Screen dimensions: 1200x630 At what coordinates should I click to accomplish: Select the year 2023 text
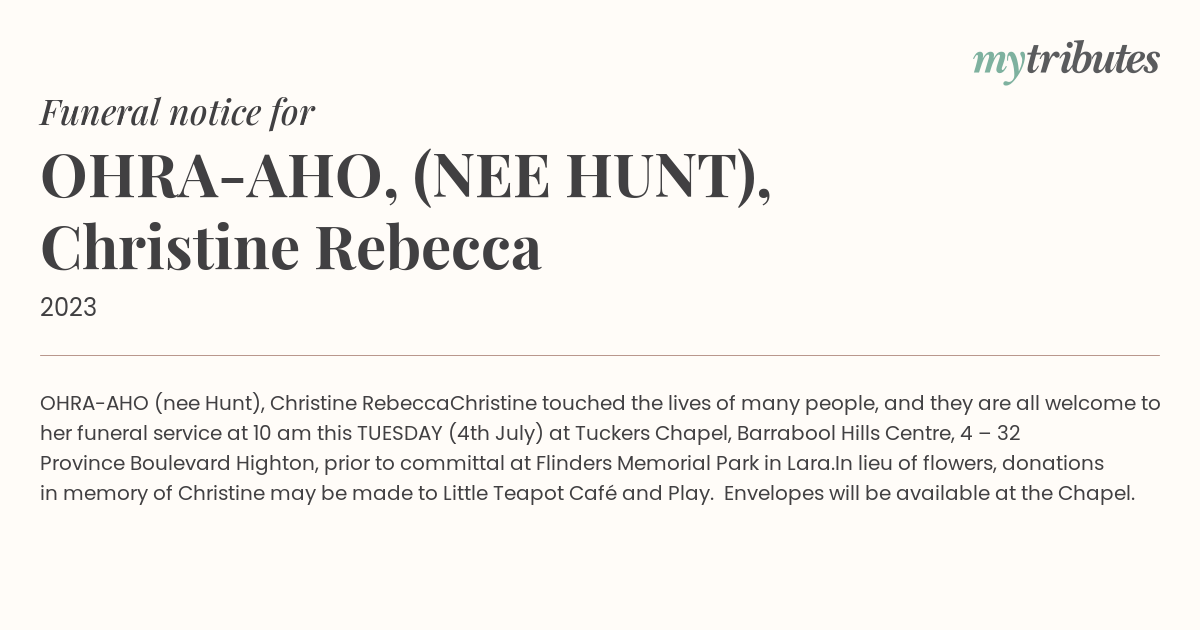(68, 308)
